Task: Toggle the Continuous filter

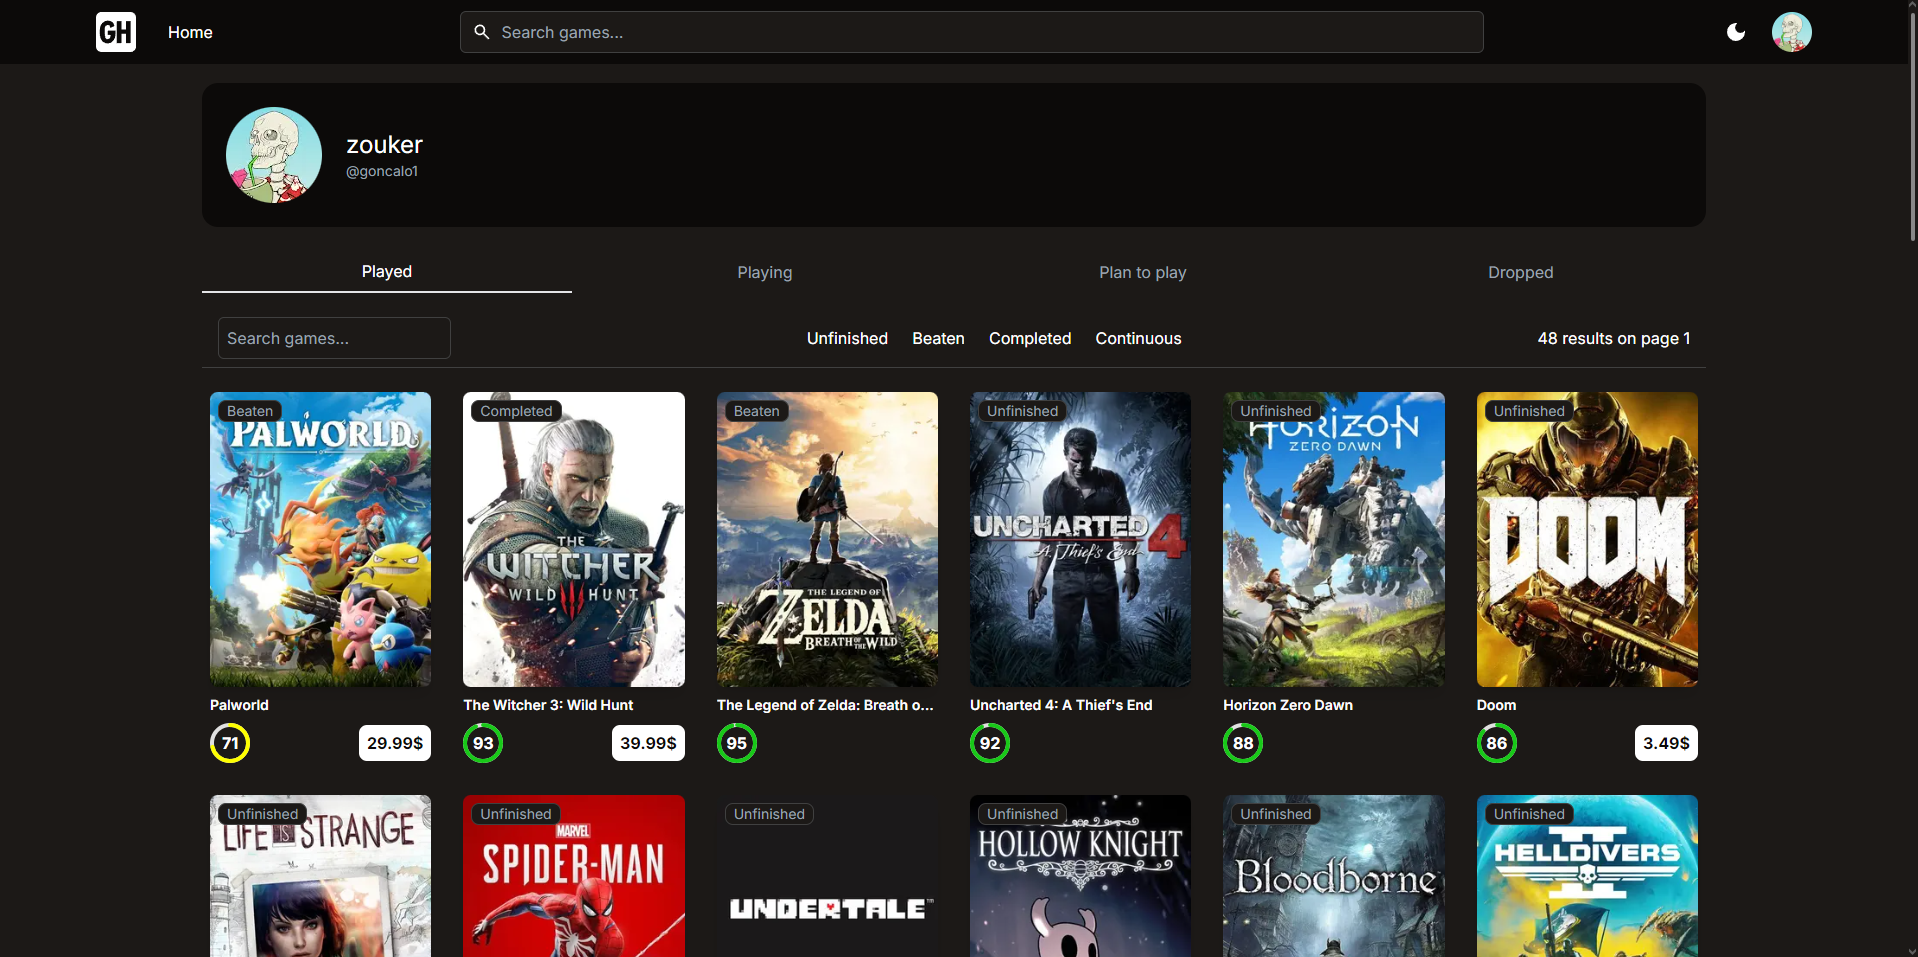Action: click(1137, 338)
